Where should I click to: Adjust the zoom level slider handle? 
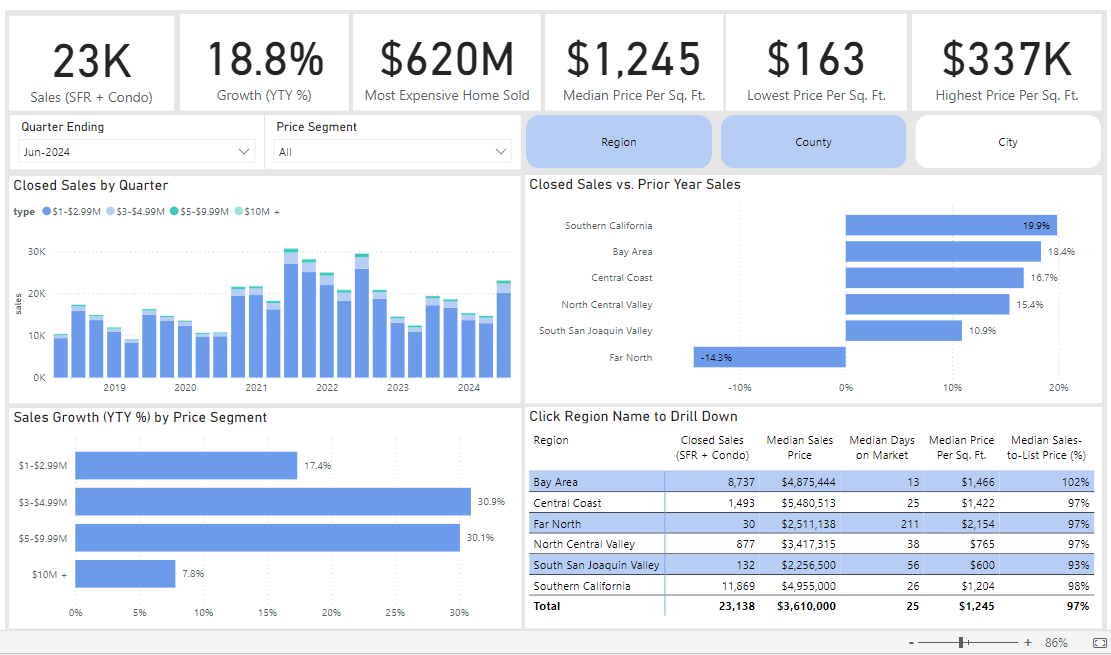[x=961, y=642]
